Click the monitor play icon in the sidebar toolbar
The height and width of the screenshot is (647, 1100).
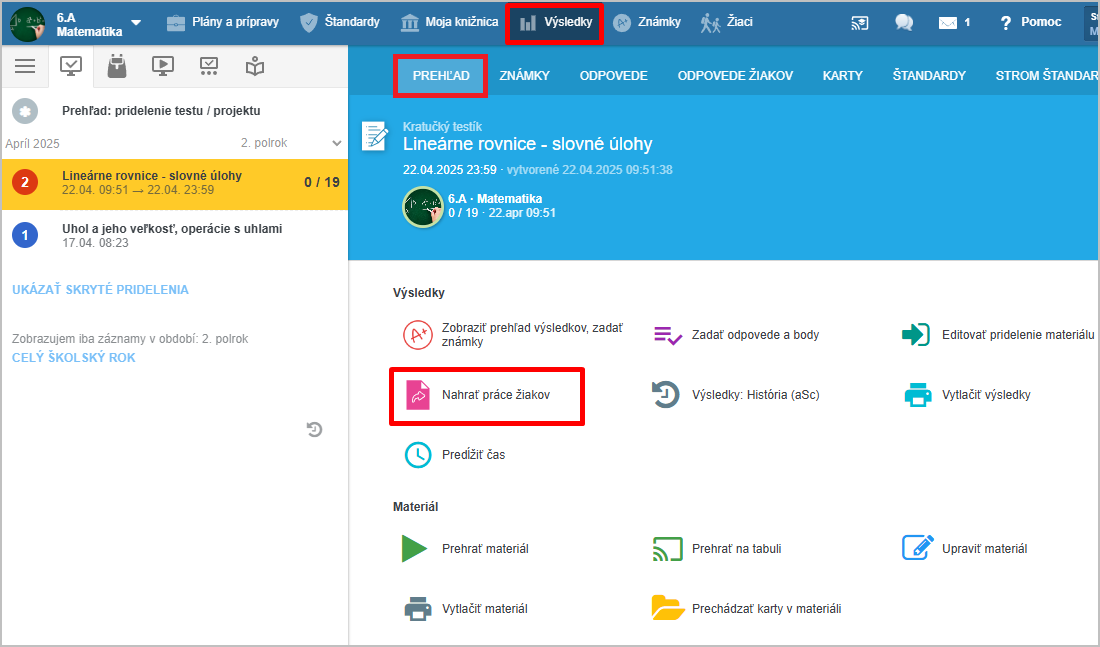(163, 66)
